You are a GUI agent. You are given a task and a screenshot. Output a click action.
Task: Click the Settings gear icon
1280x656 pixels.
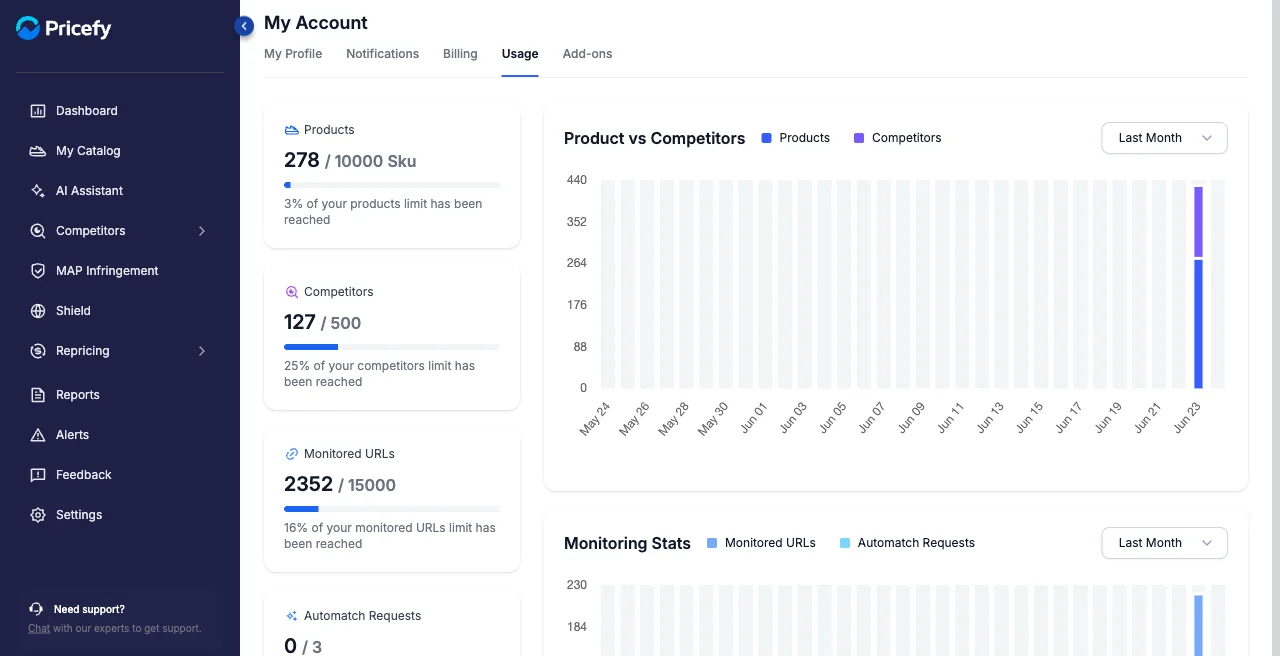(x=38, y=515)
